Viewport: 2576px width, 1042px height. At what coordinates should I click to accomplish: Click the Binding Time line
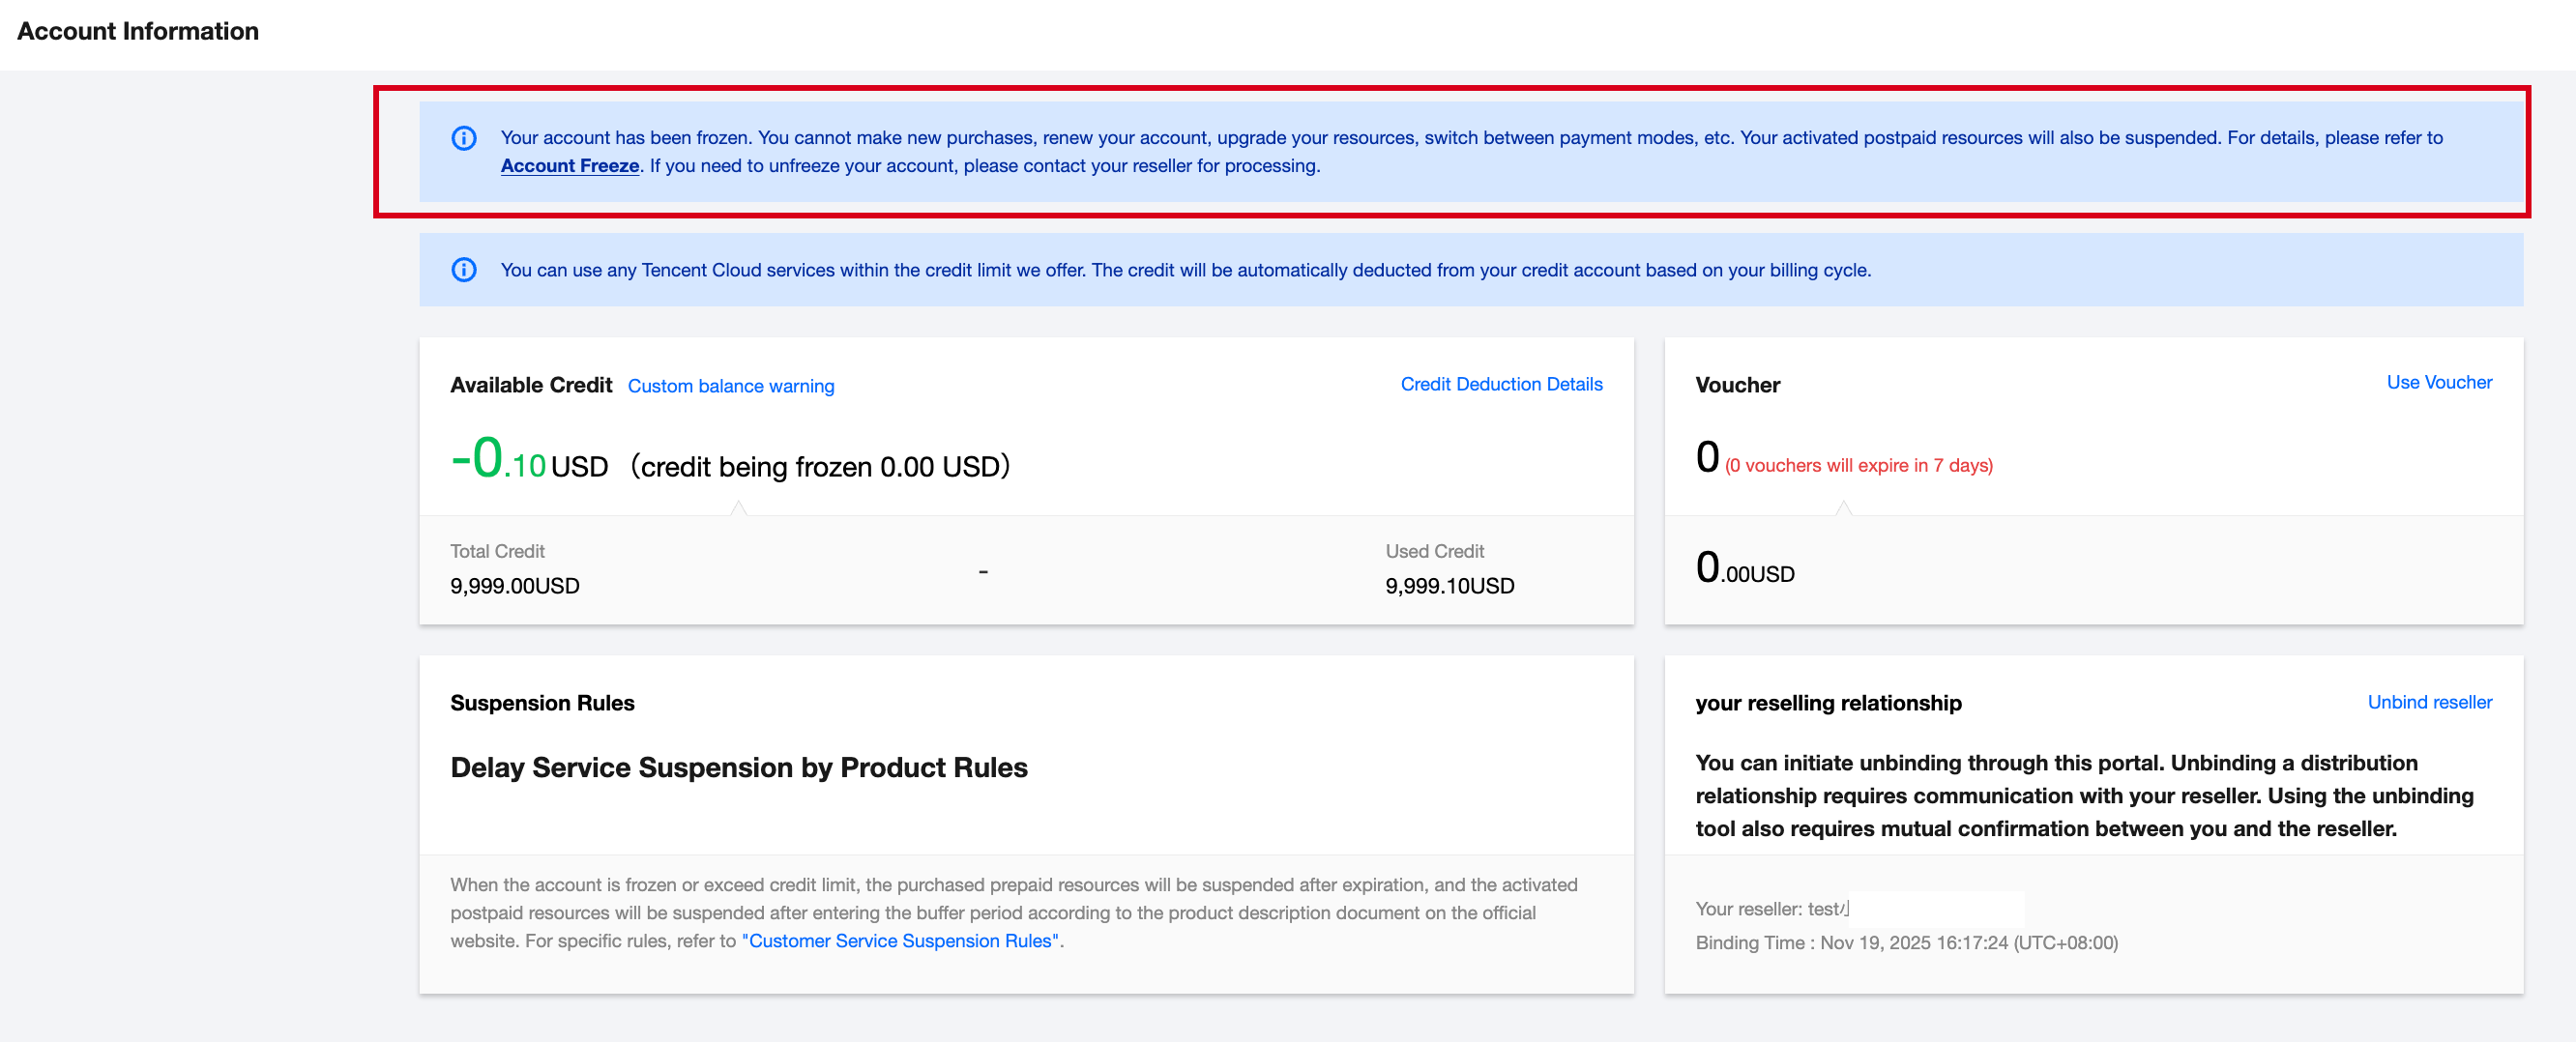(x=1906, y=943)
